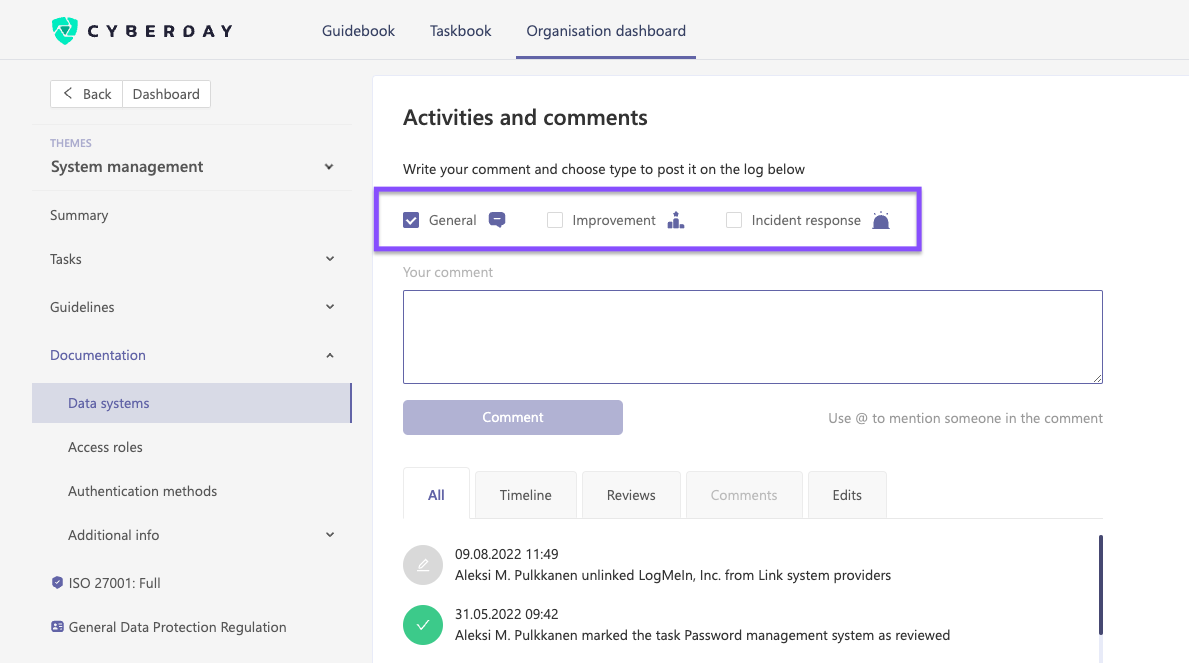Expand the Tasks section chevron
Screen dimensions: 1189x663
tap(329, 258)
